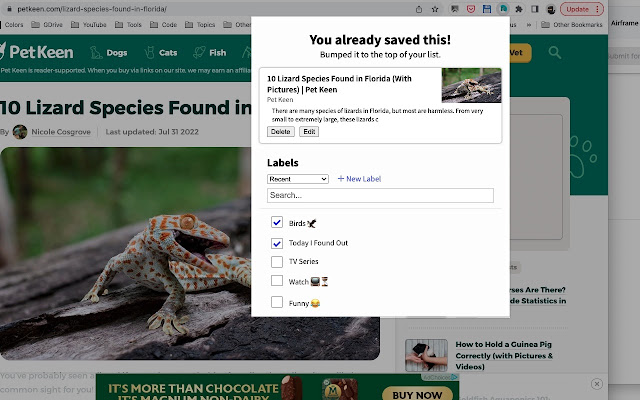Click the active teal extension icon
Image resolution: width=640 pixels, height=400 pixels.
tap(503, 9)
